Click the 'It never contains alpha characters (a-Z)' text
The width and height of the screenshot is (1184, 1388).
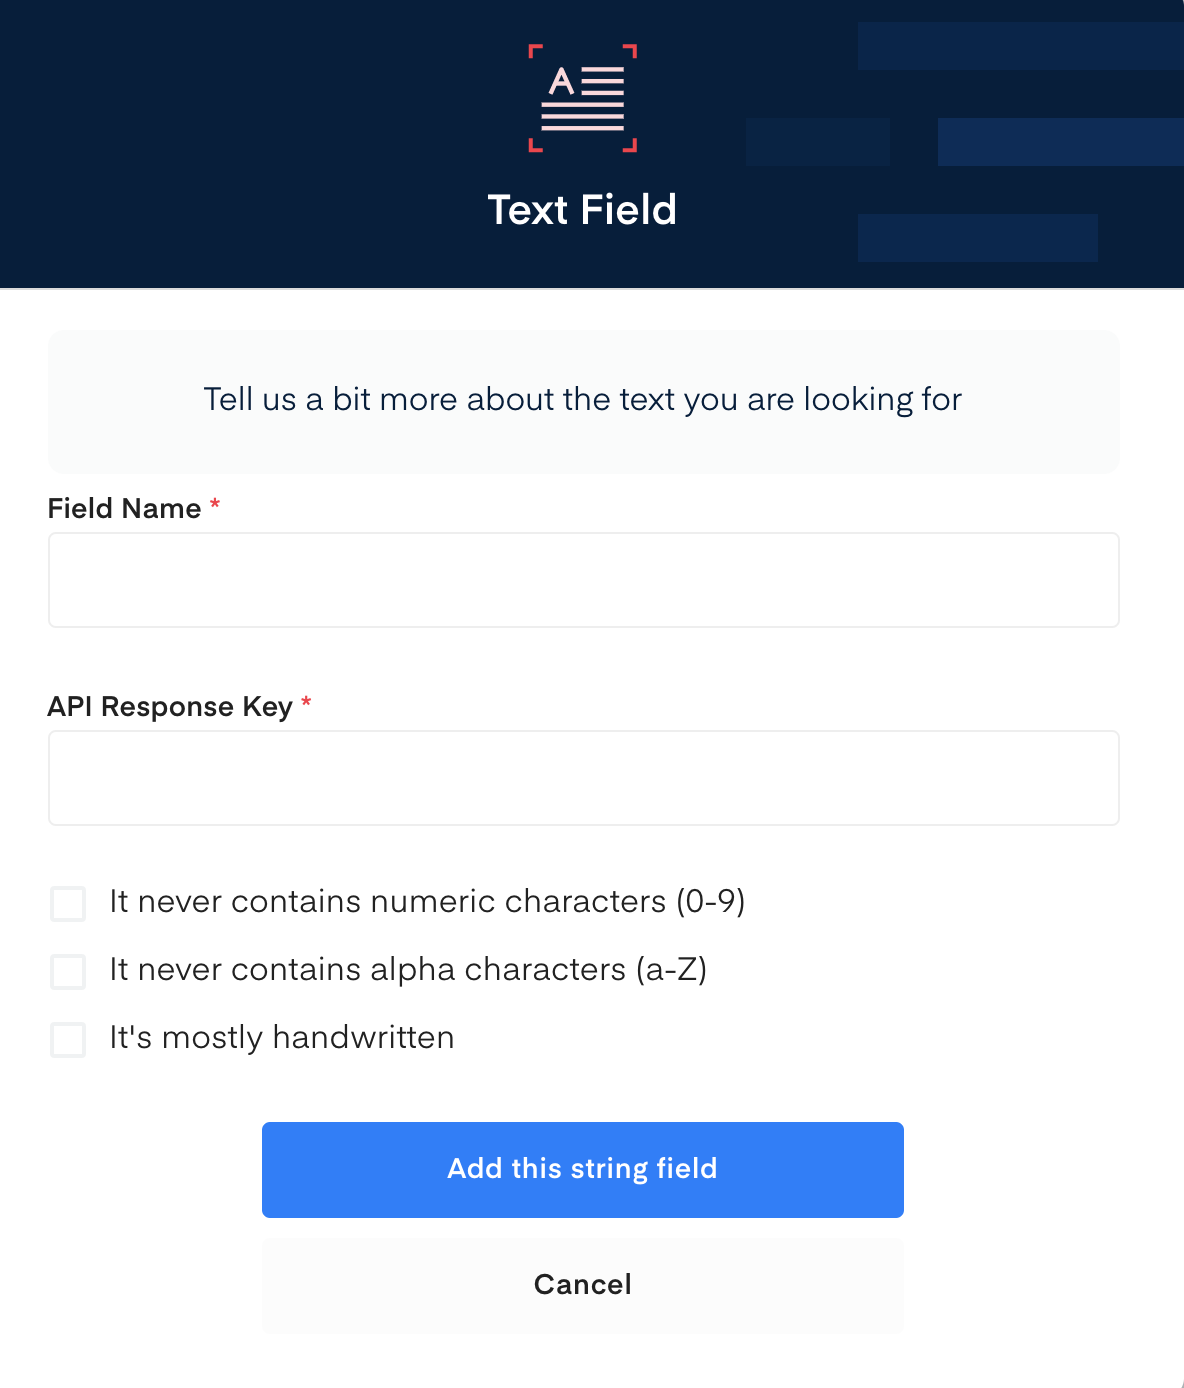[408, 969]
